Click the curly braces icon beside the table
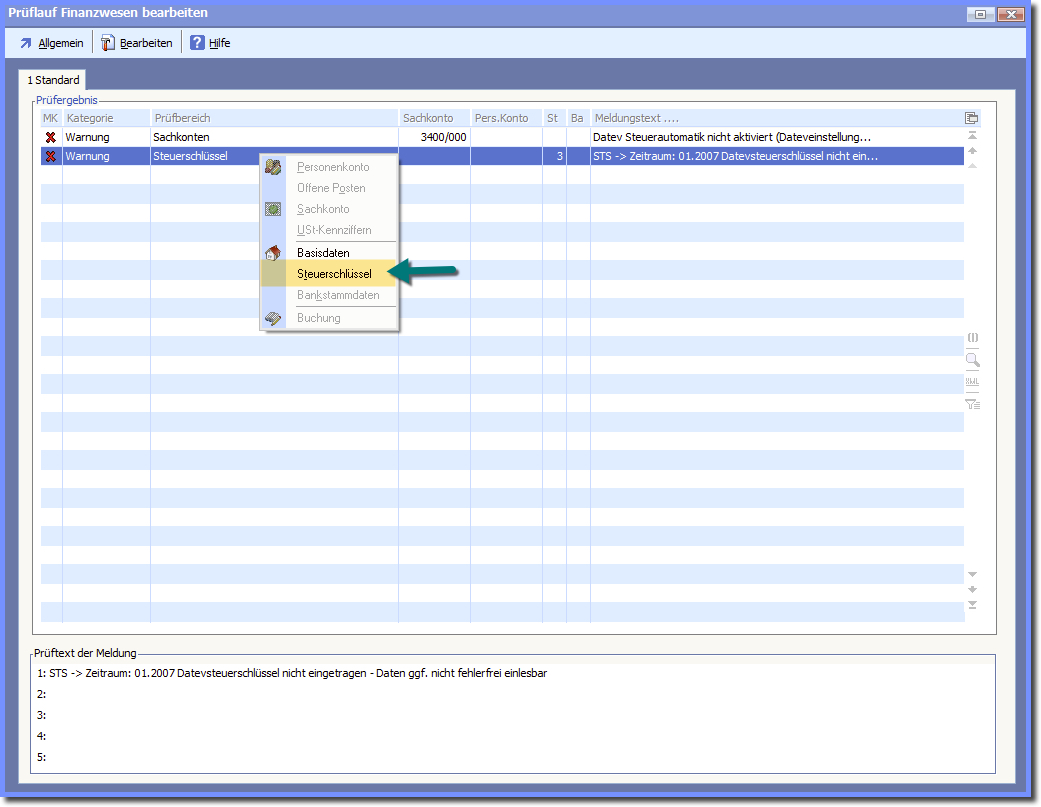Viewport: 1041px width, 807px height. point(971,339)
